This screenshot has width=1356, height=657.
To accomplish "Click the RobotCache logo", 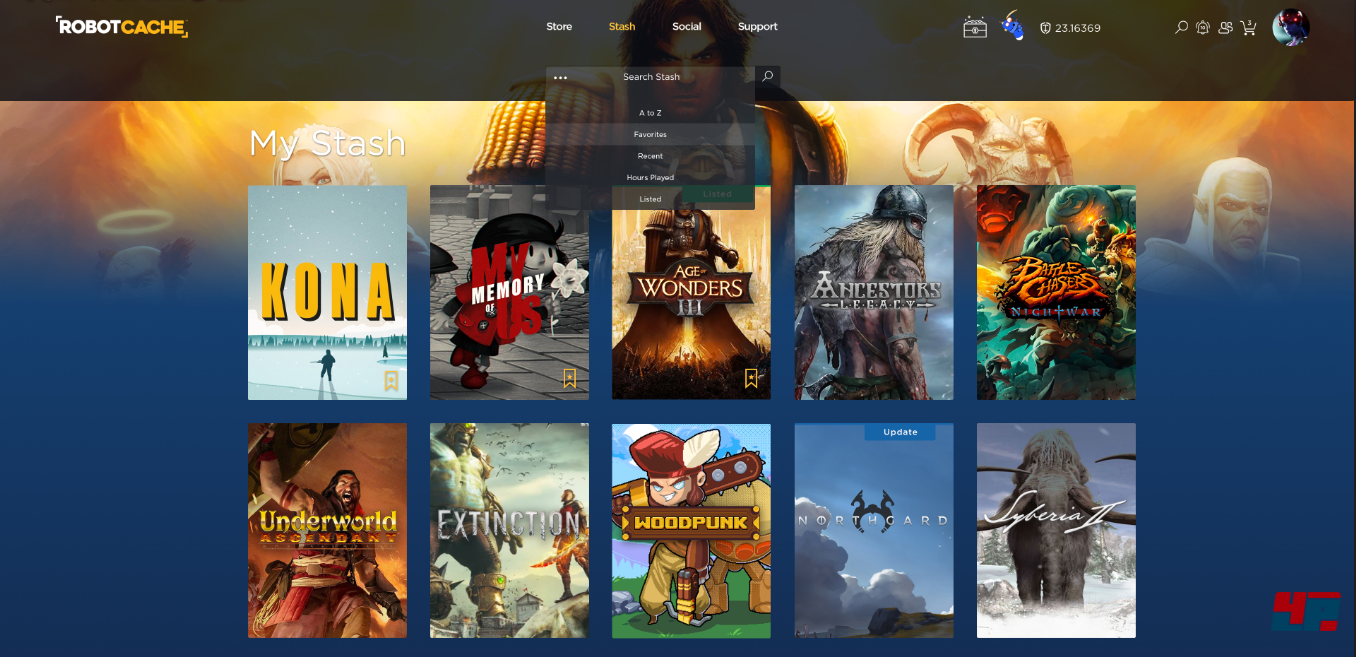I will pos(122,27).
